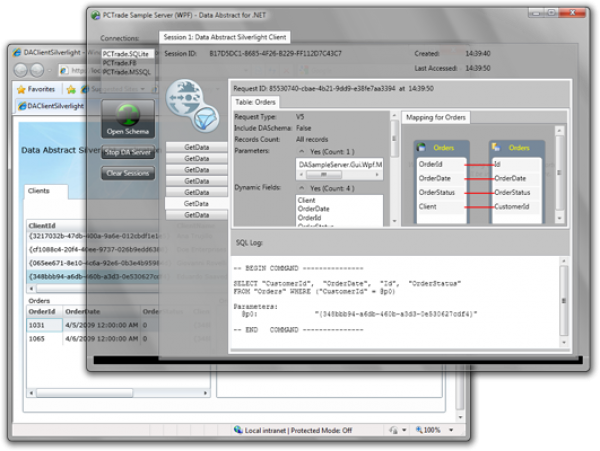Image resolution: width=600 pixels, height=451 pixels.
Task: Click the Id field in the right Orders mapping table
Action: pyautogui.click(x=497, y=164)
